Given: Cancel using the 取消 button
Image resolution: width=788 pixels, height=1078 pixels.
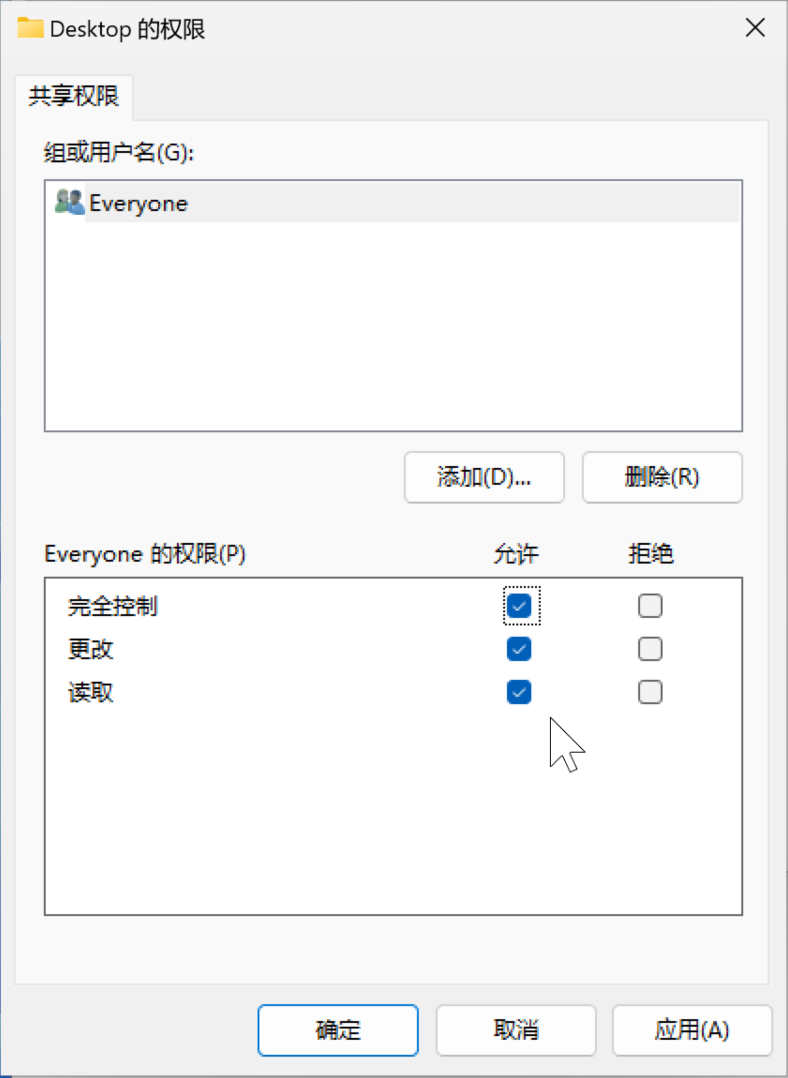Looking at the screenshot, I should (x=516, y=1030).
